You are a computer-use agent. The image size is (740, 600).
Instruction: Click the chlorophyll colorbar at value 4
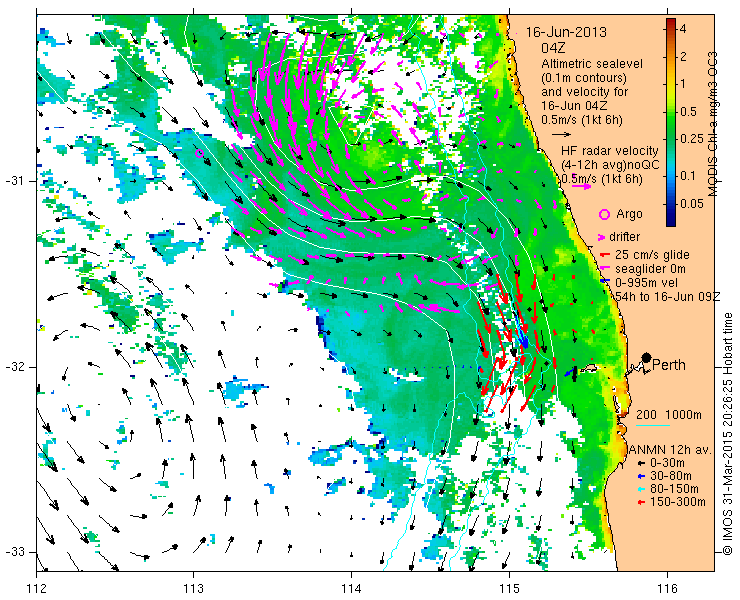pos(671,29)
